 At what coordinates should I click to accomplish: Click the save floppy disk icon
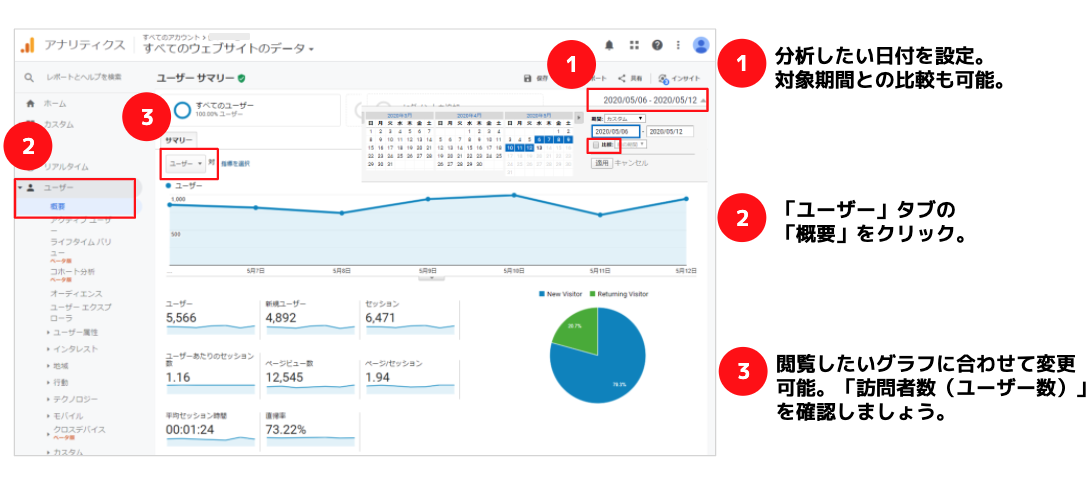click(528, 78)
